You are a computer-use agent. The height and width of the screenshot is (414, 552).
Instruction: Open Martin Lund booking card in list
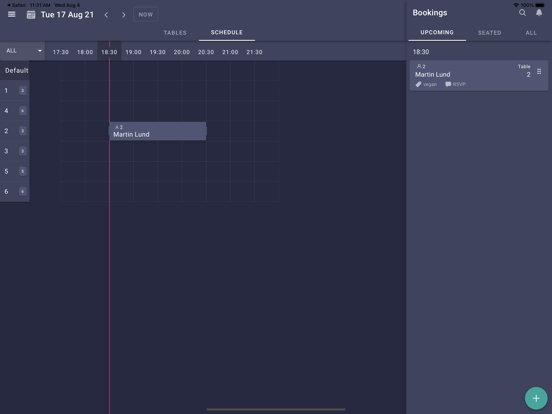(478, 75)
